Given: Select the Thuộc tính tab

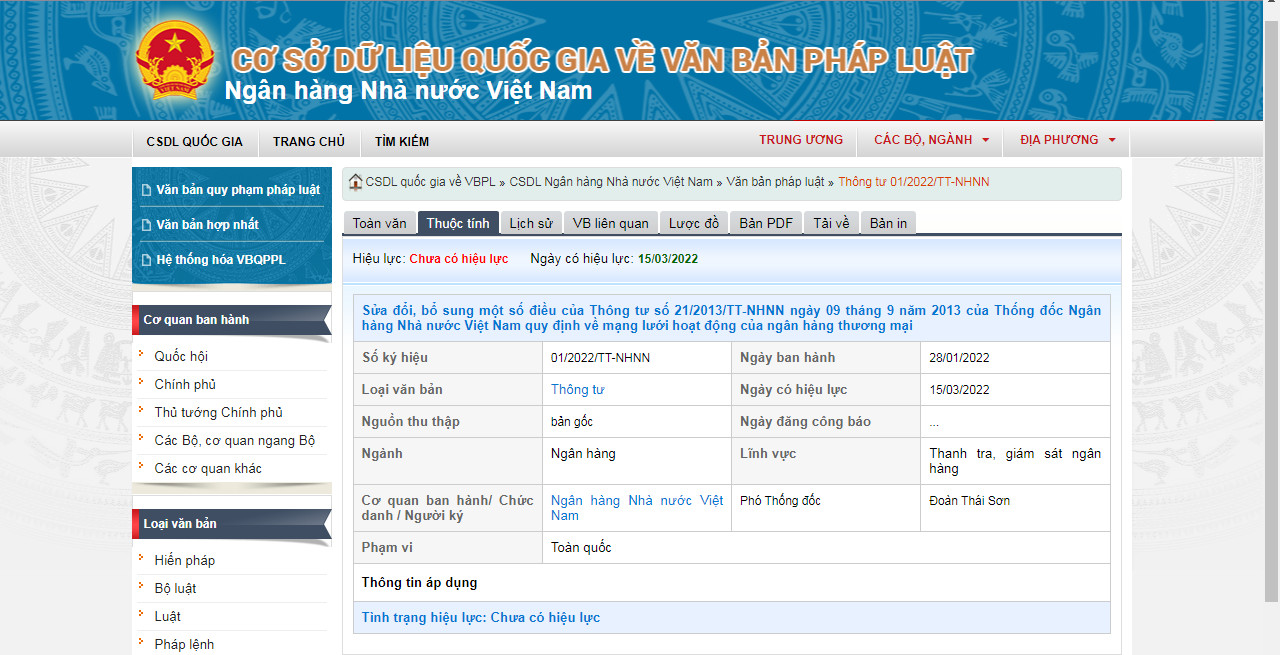Looking at the screenshot, I should (458, 223).
